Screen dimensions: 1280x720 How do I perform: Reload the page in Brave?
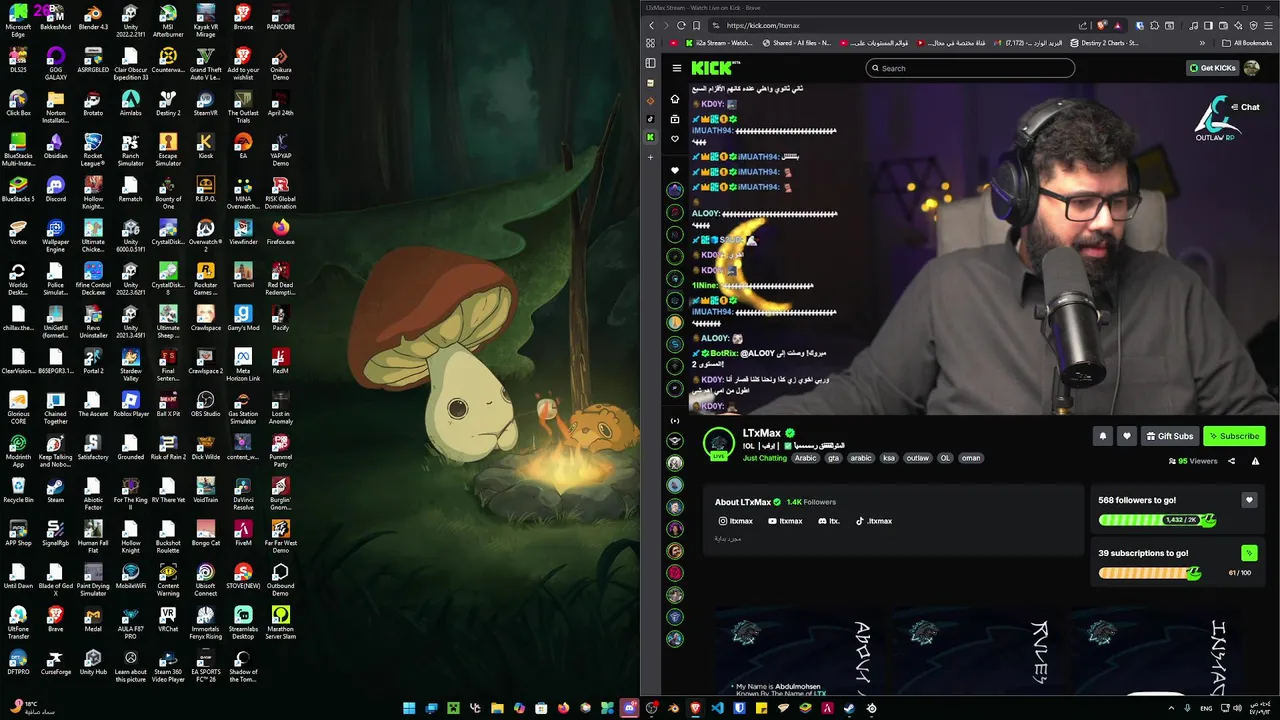[x=681, y=25]
